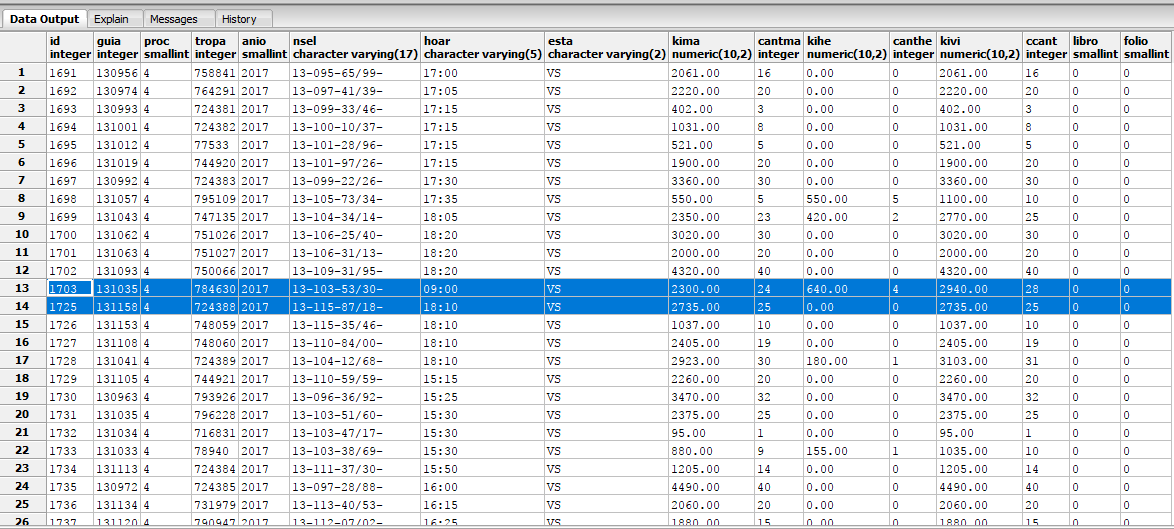The height and width of the screenshot is (529, 1174).
Task: Select the tropa cell with value 758841
Action: 215,73
